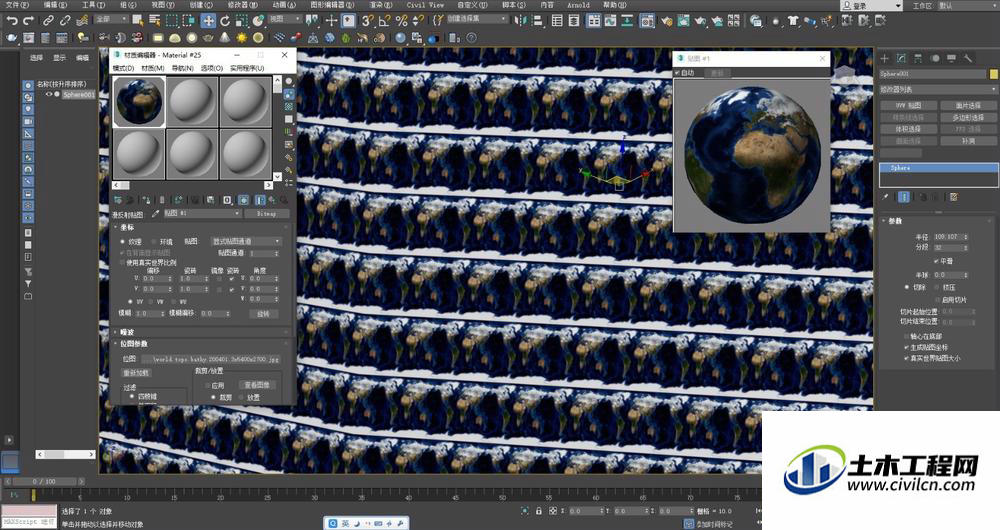Select the 环境 radio button
This screenshot has height=530, width=1000.
pos(154,242)
